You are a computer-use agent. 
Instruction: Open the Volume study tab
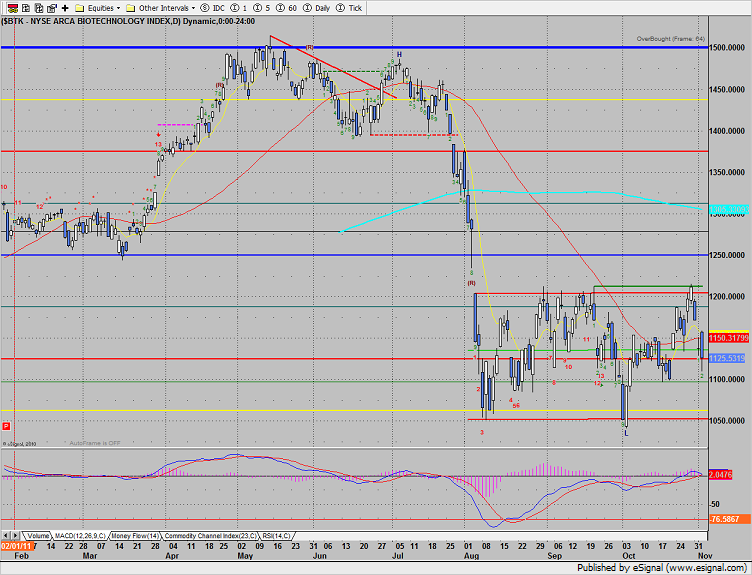(37, 536)
